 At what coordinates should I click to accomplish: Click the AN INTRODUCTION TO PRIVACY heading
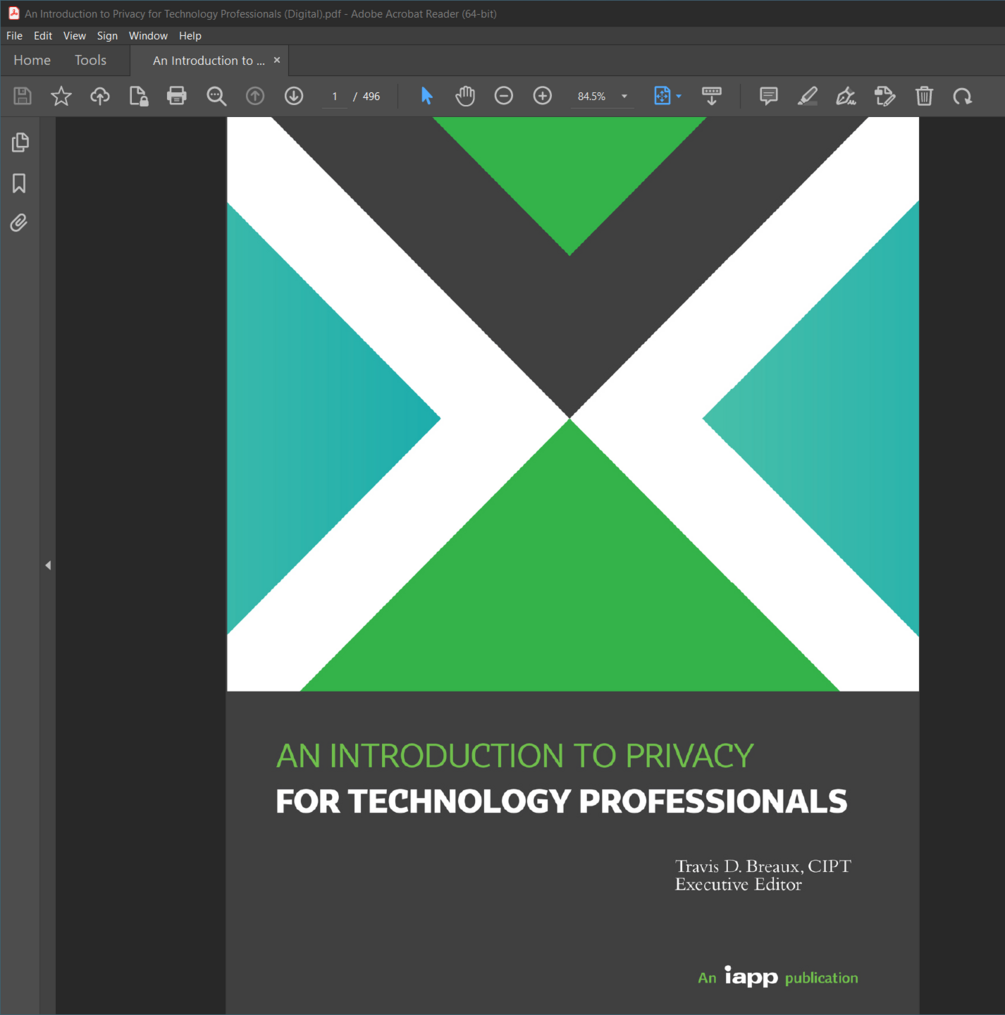(515, 755)
